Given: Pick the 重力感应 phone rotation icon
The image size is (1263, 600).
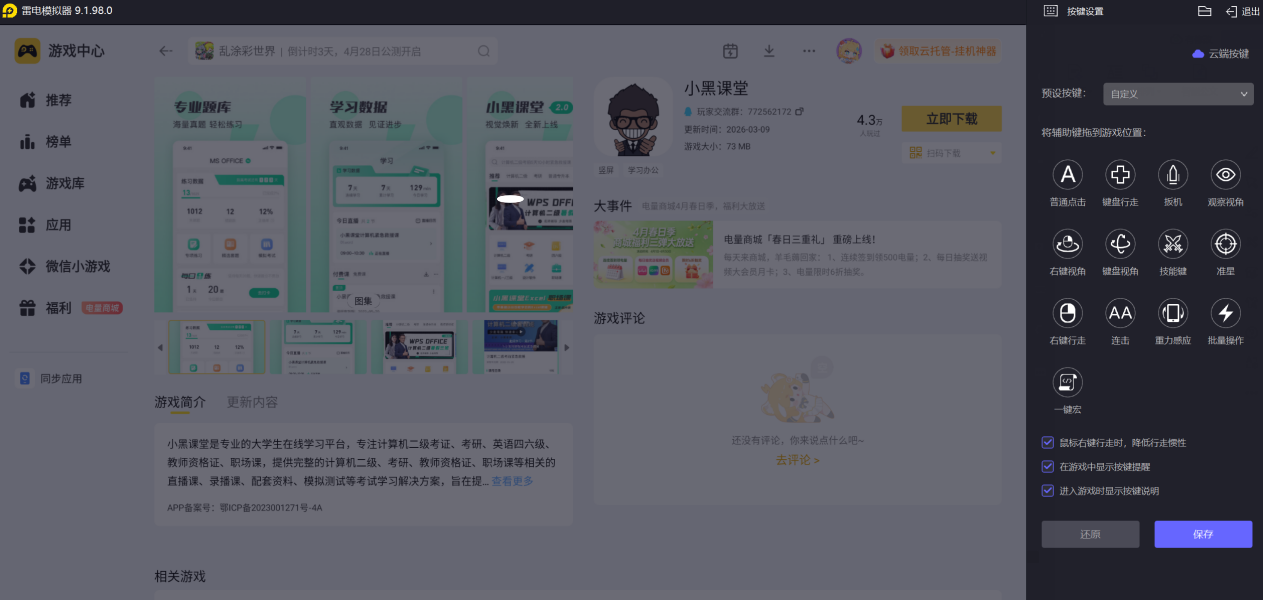Looking at the screenshot, I should pos(1173,313).
